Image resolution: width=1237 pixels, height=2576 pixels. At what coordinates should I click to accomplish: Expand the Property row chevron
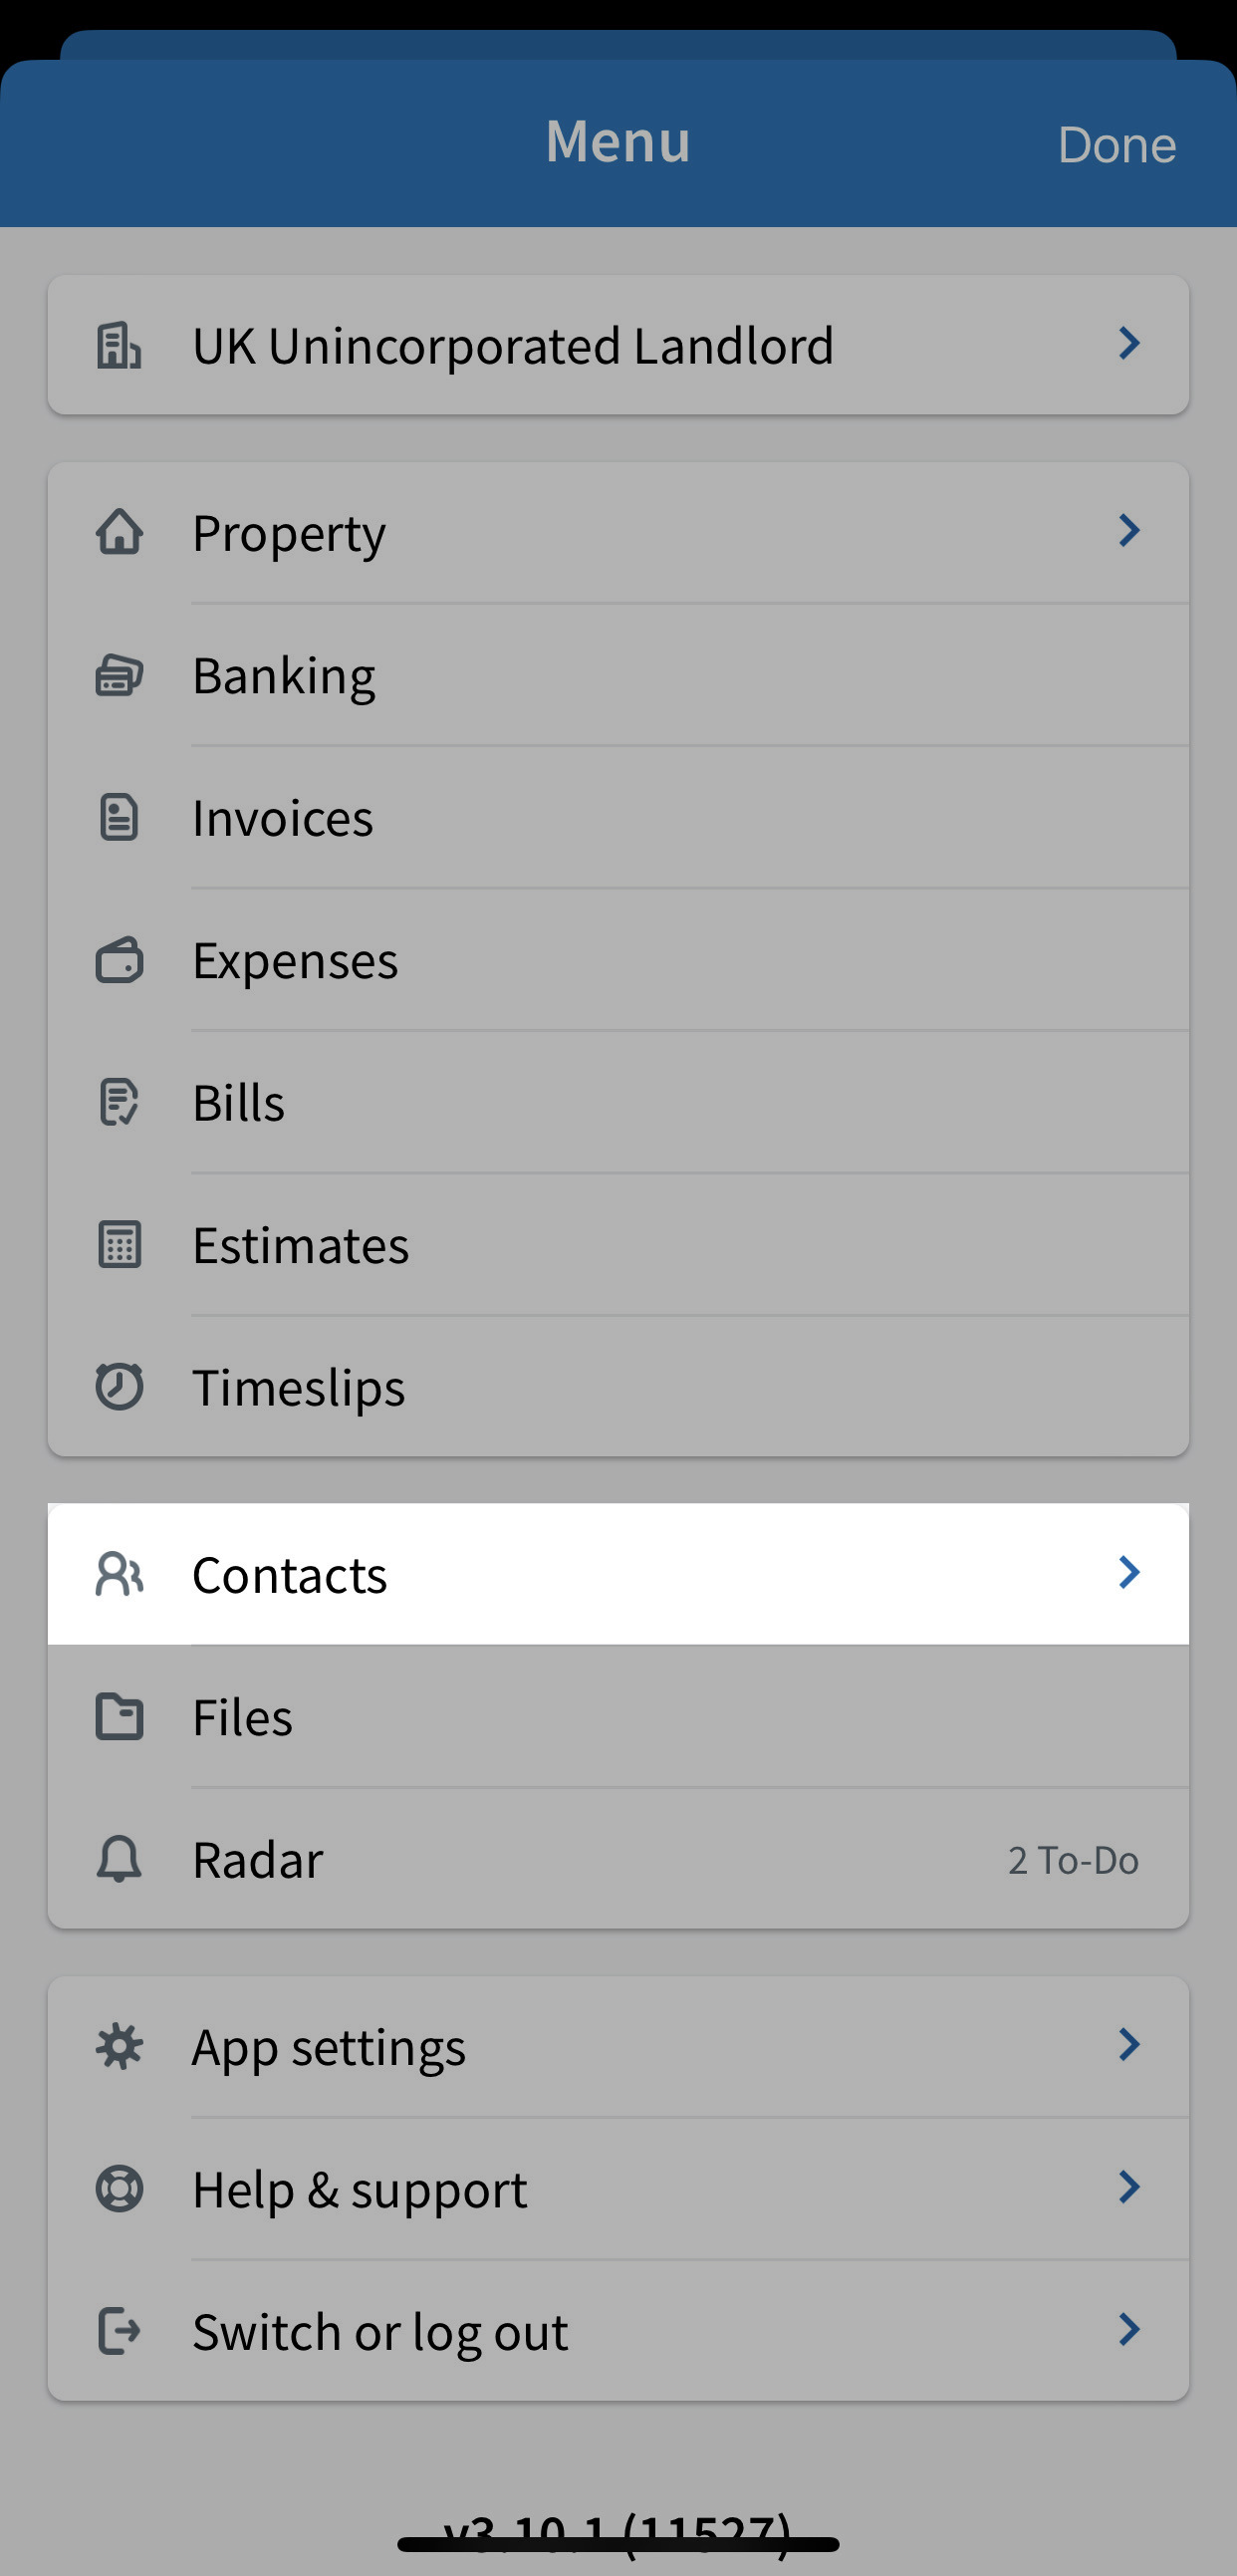click(1129, 531)
